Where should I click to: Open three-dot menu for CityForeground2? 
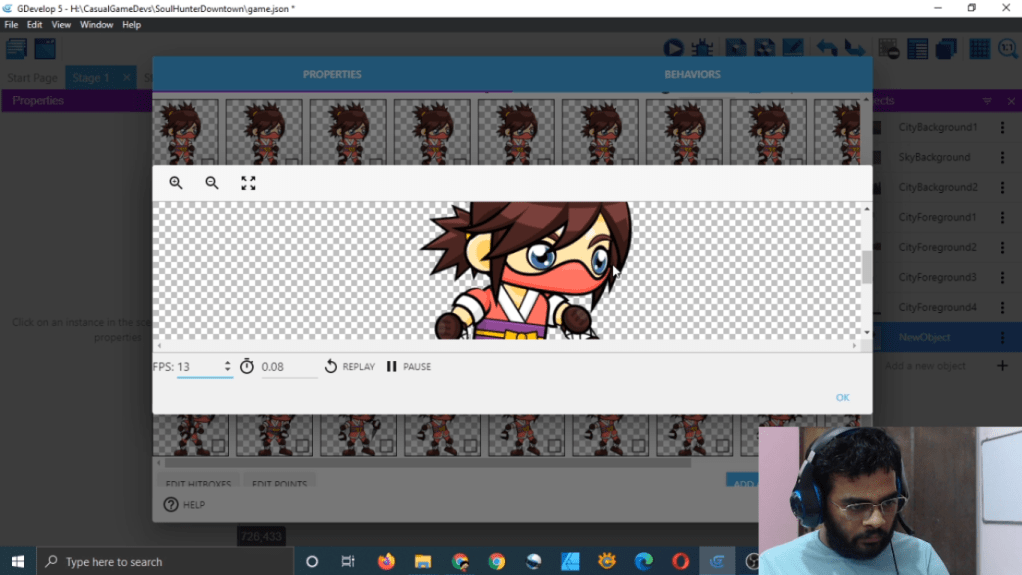pos(1002,247)
